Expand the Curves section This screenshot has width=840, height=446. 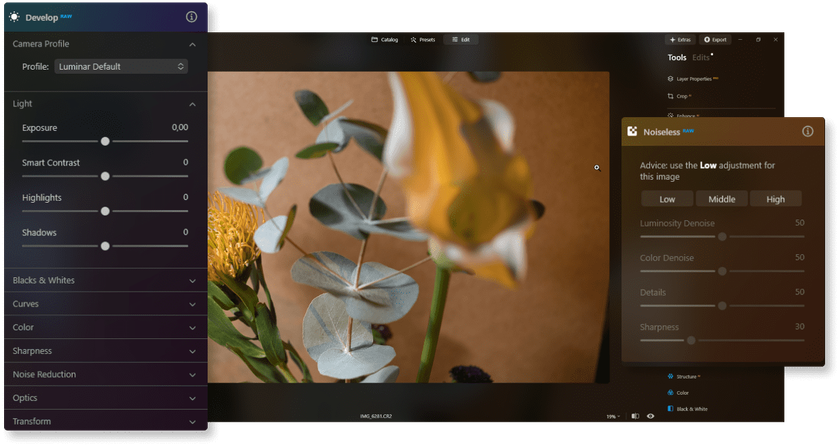[x=106, y=304]
